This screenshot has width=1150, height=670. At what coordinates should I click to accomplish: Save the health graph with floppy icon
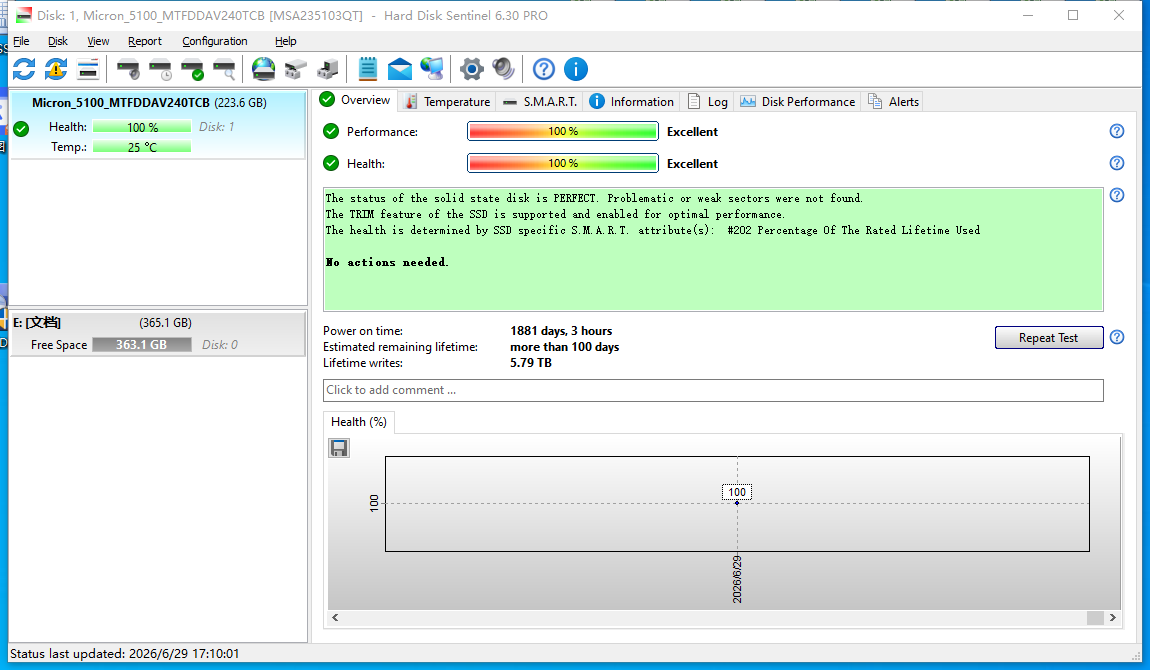click(x=339, y=448)
